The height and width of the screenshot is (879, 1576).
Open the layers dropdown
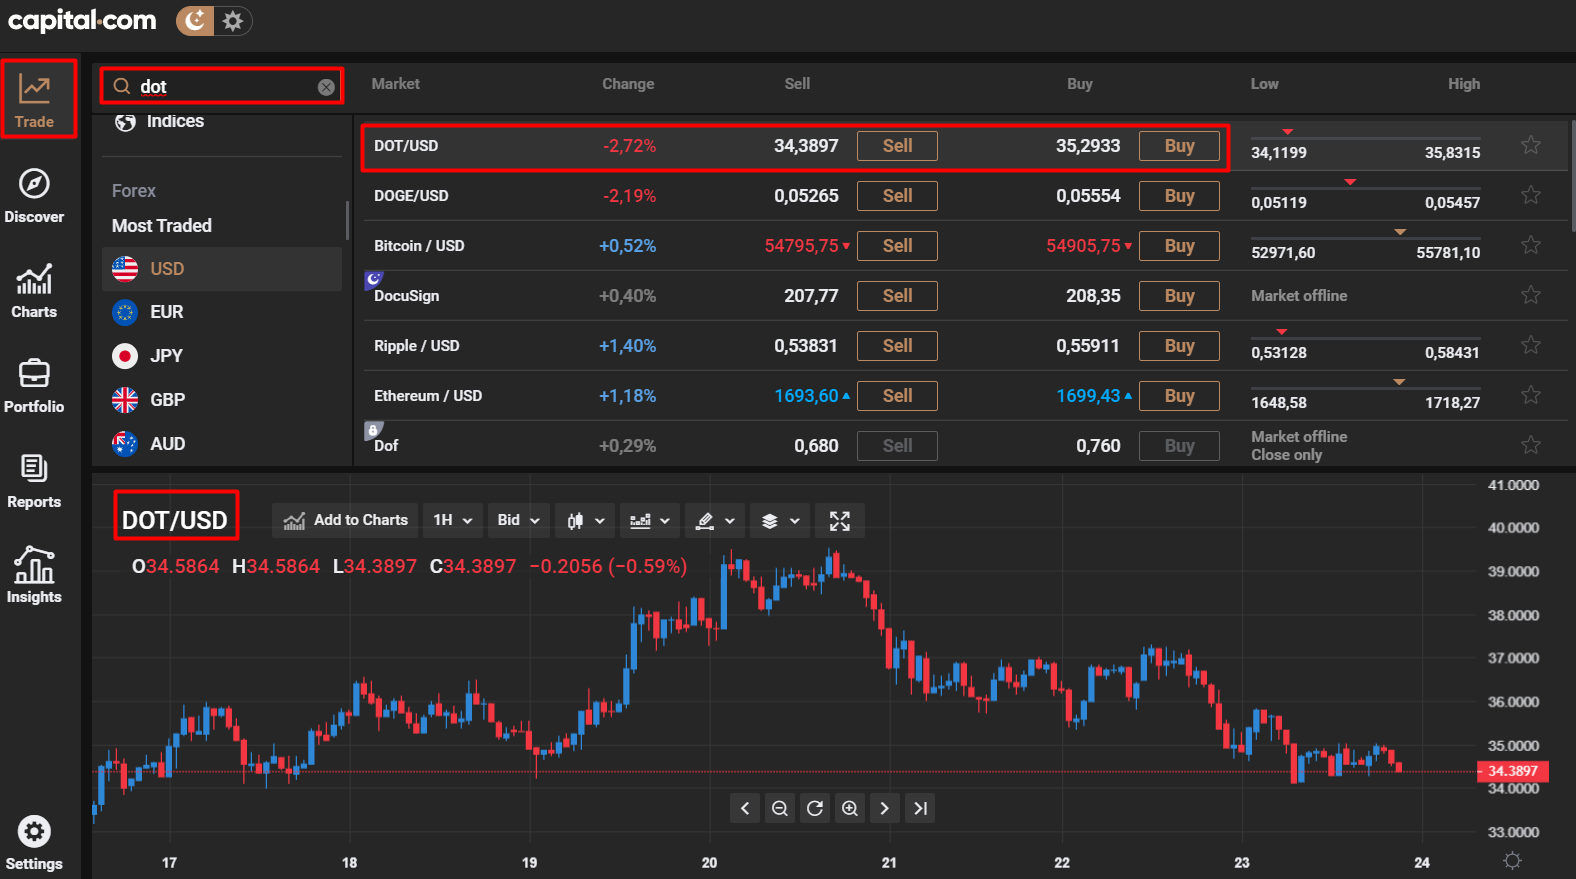pos(780,520)
